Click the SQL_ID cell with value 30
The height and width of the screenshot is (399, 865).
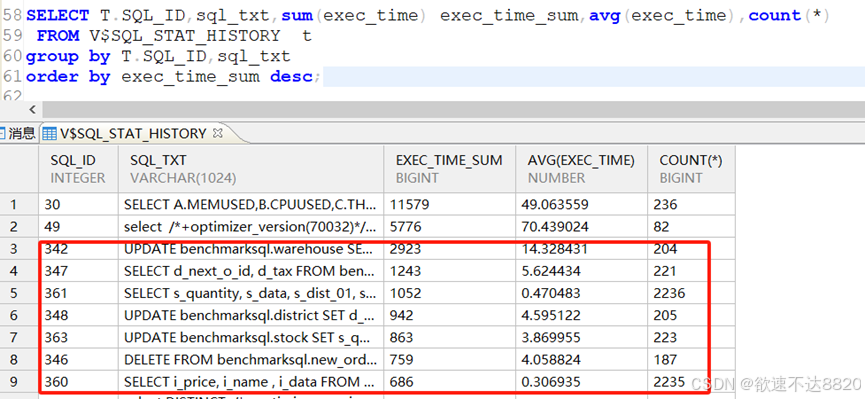pos(78,205)
